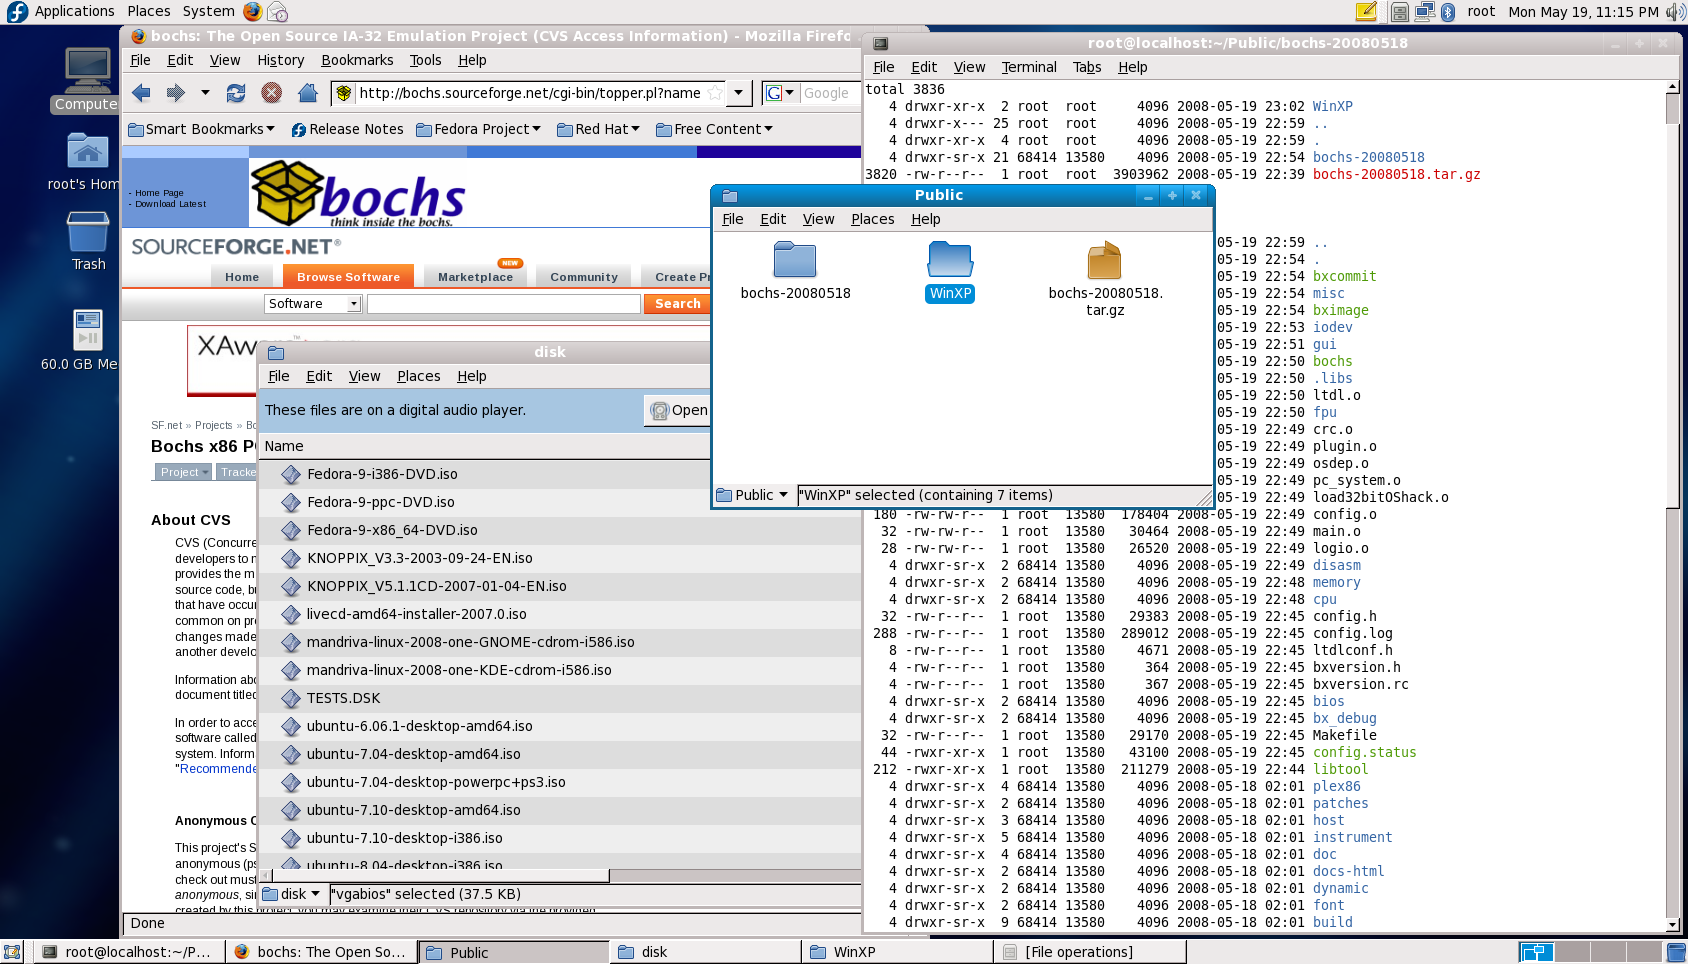This screenshot has width=1688, height=964.
Task: Switch to File operations taskbar button
Action: point(1089,952)
